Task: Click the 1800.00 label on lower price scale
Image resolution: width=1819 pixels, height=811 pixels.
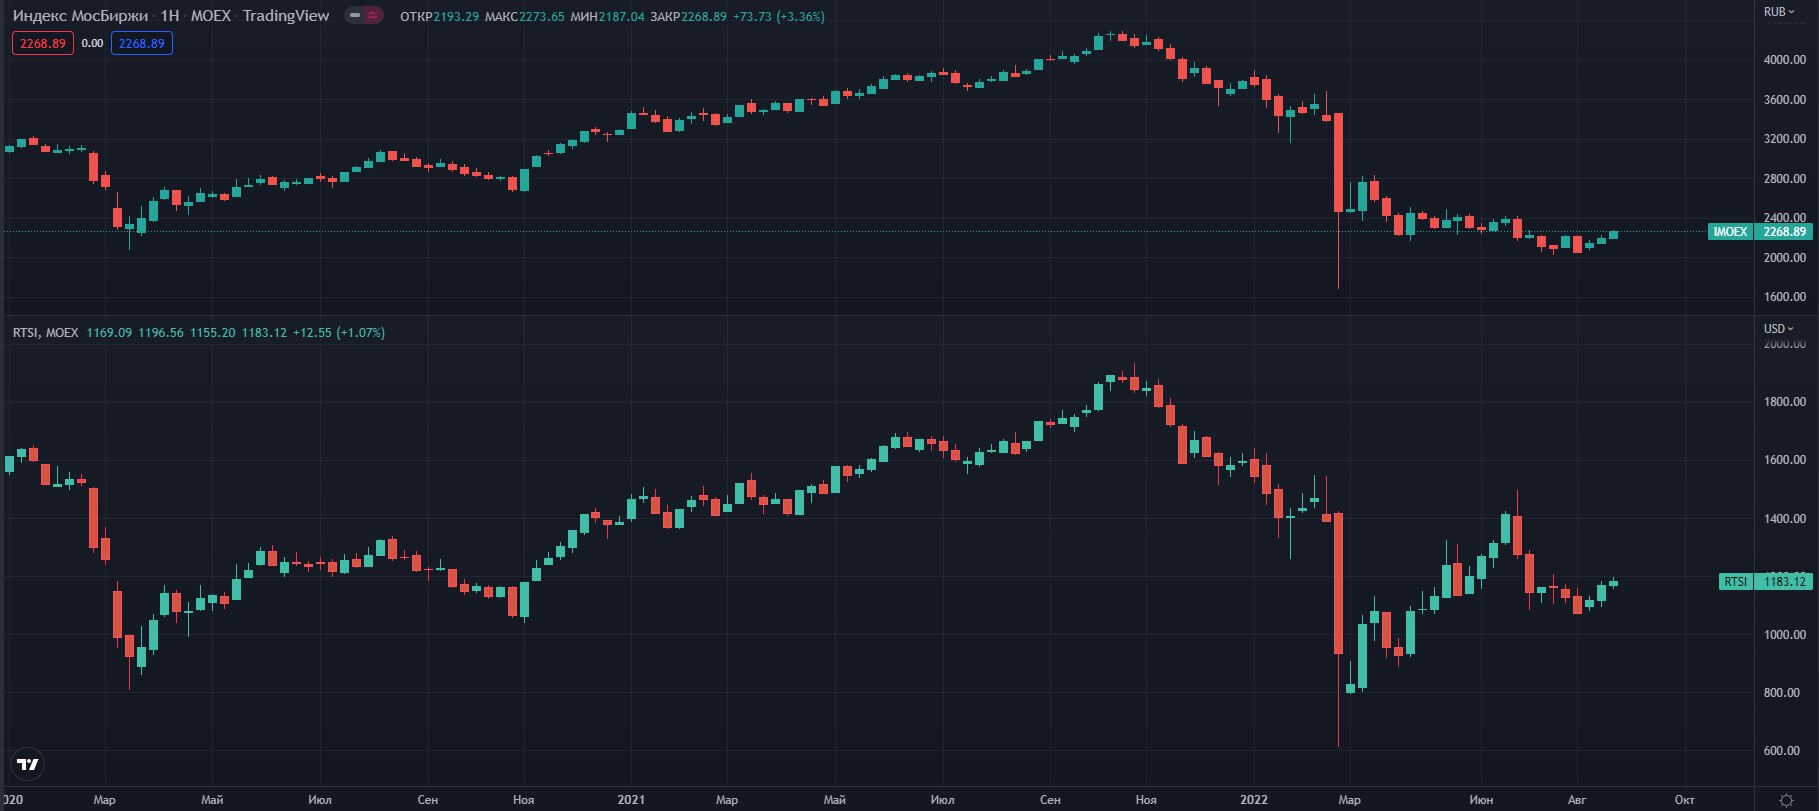Action: (x=1785, y=402)
